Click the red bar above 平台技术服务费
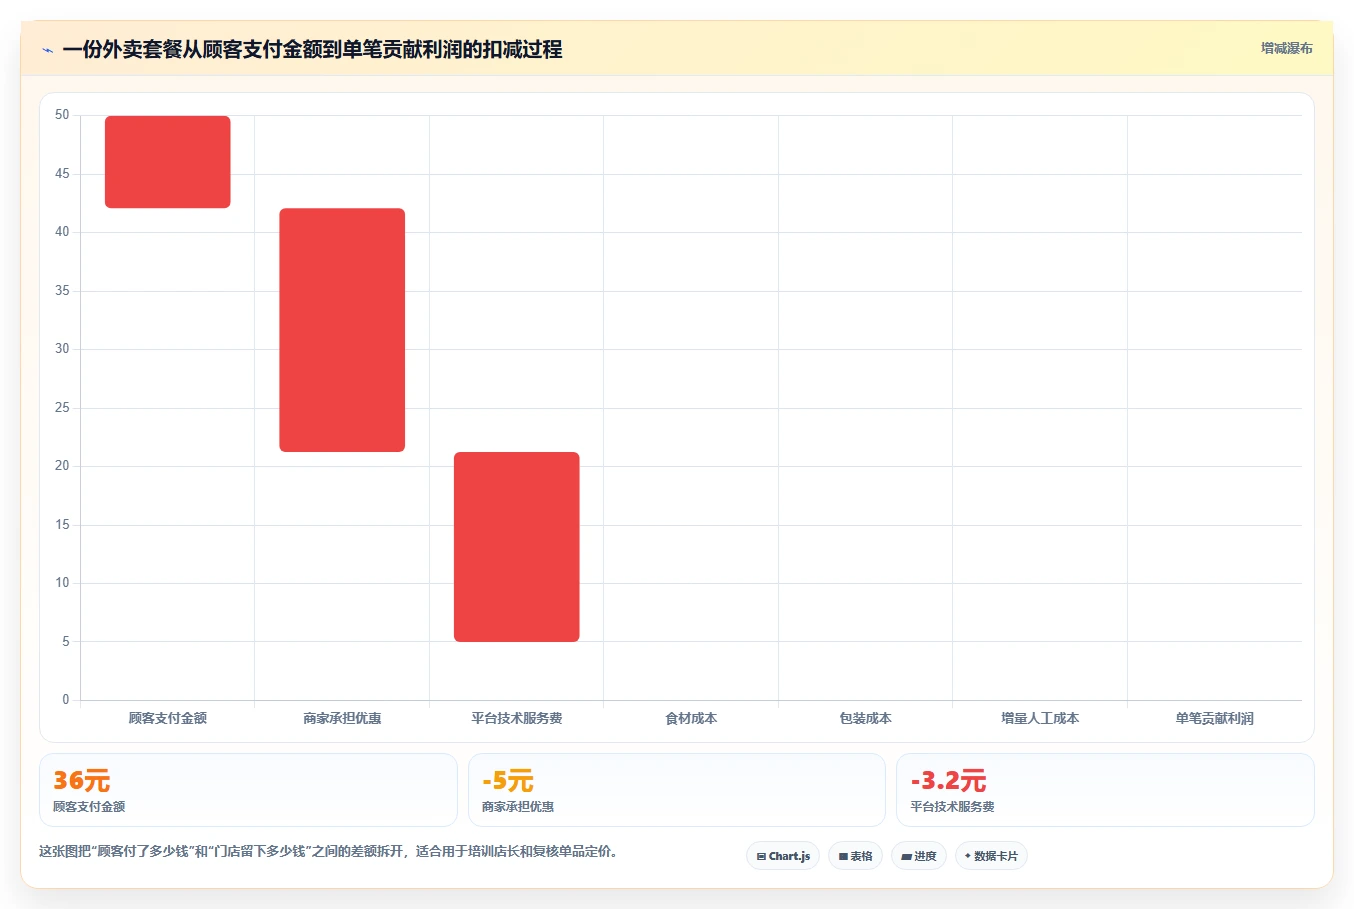 (517, 547)
